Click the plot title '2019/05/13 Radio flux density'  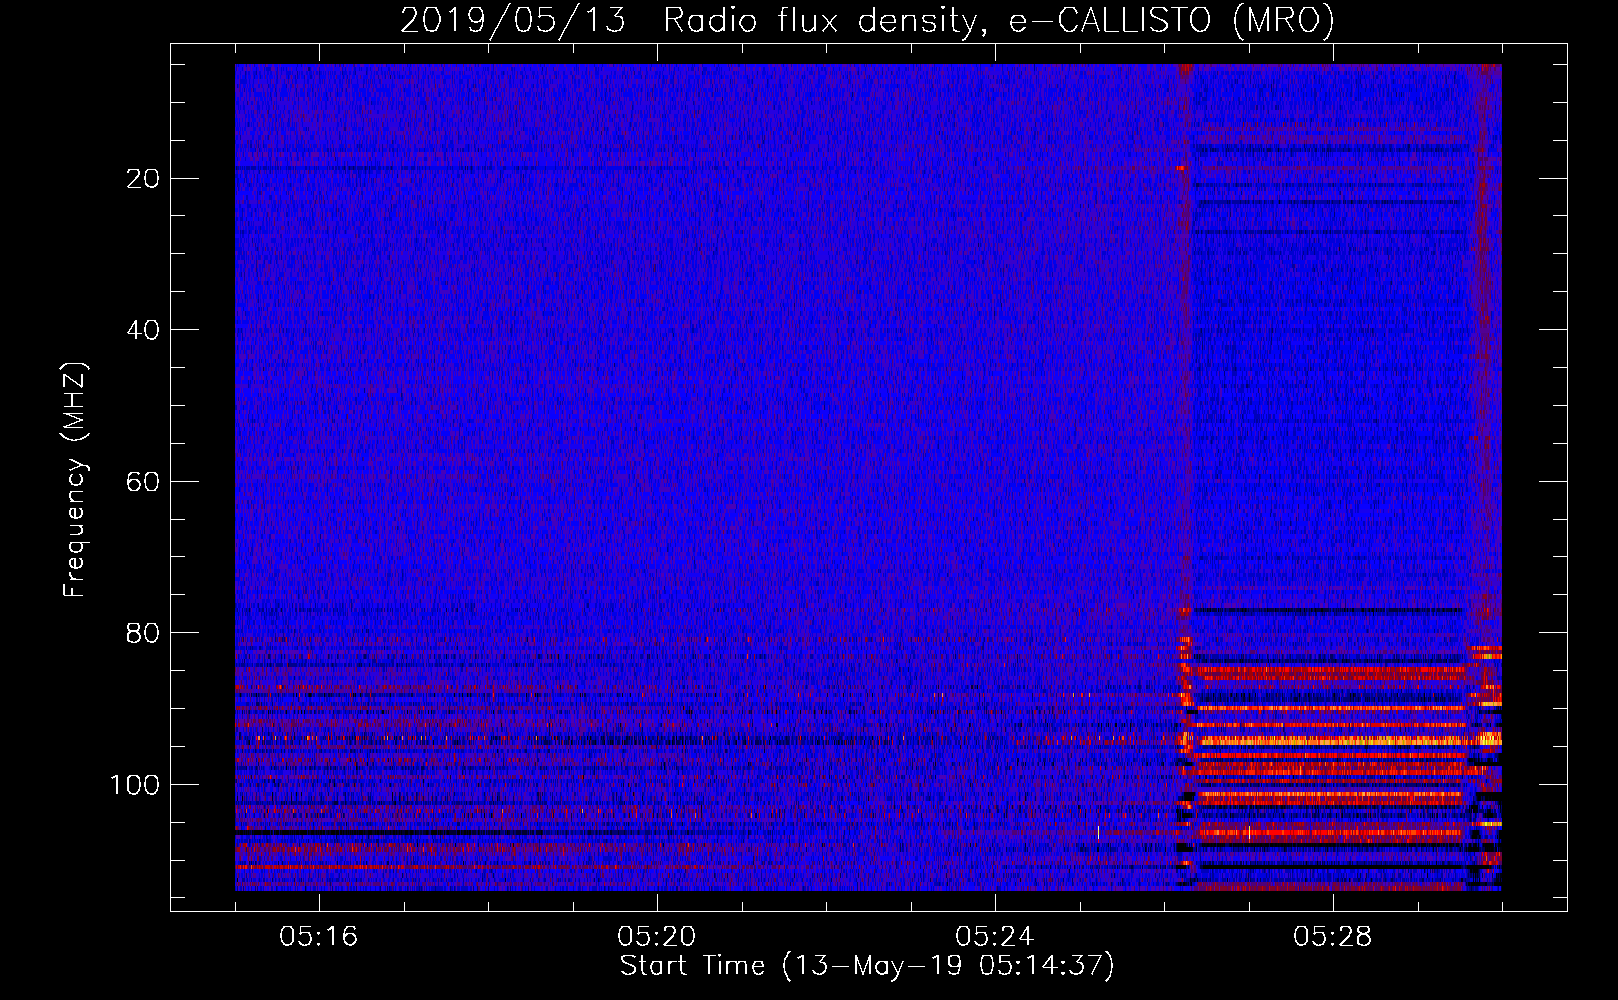point(867,21)
